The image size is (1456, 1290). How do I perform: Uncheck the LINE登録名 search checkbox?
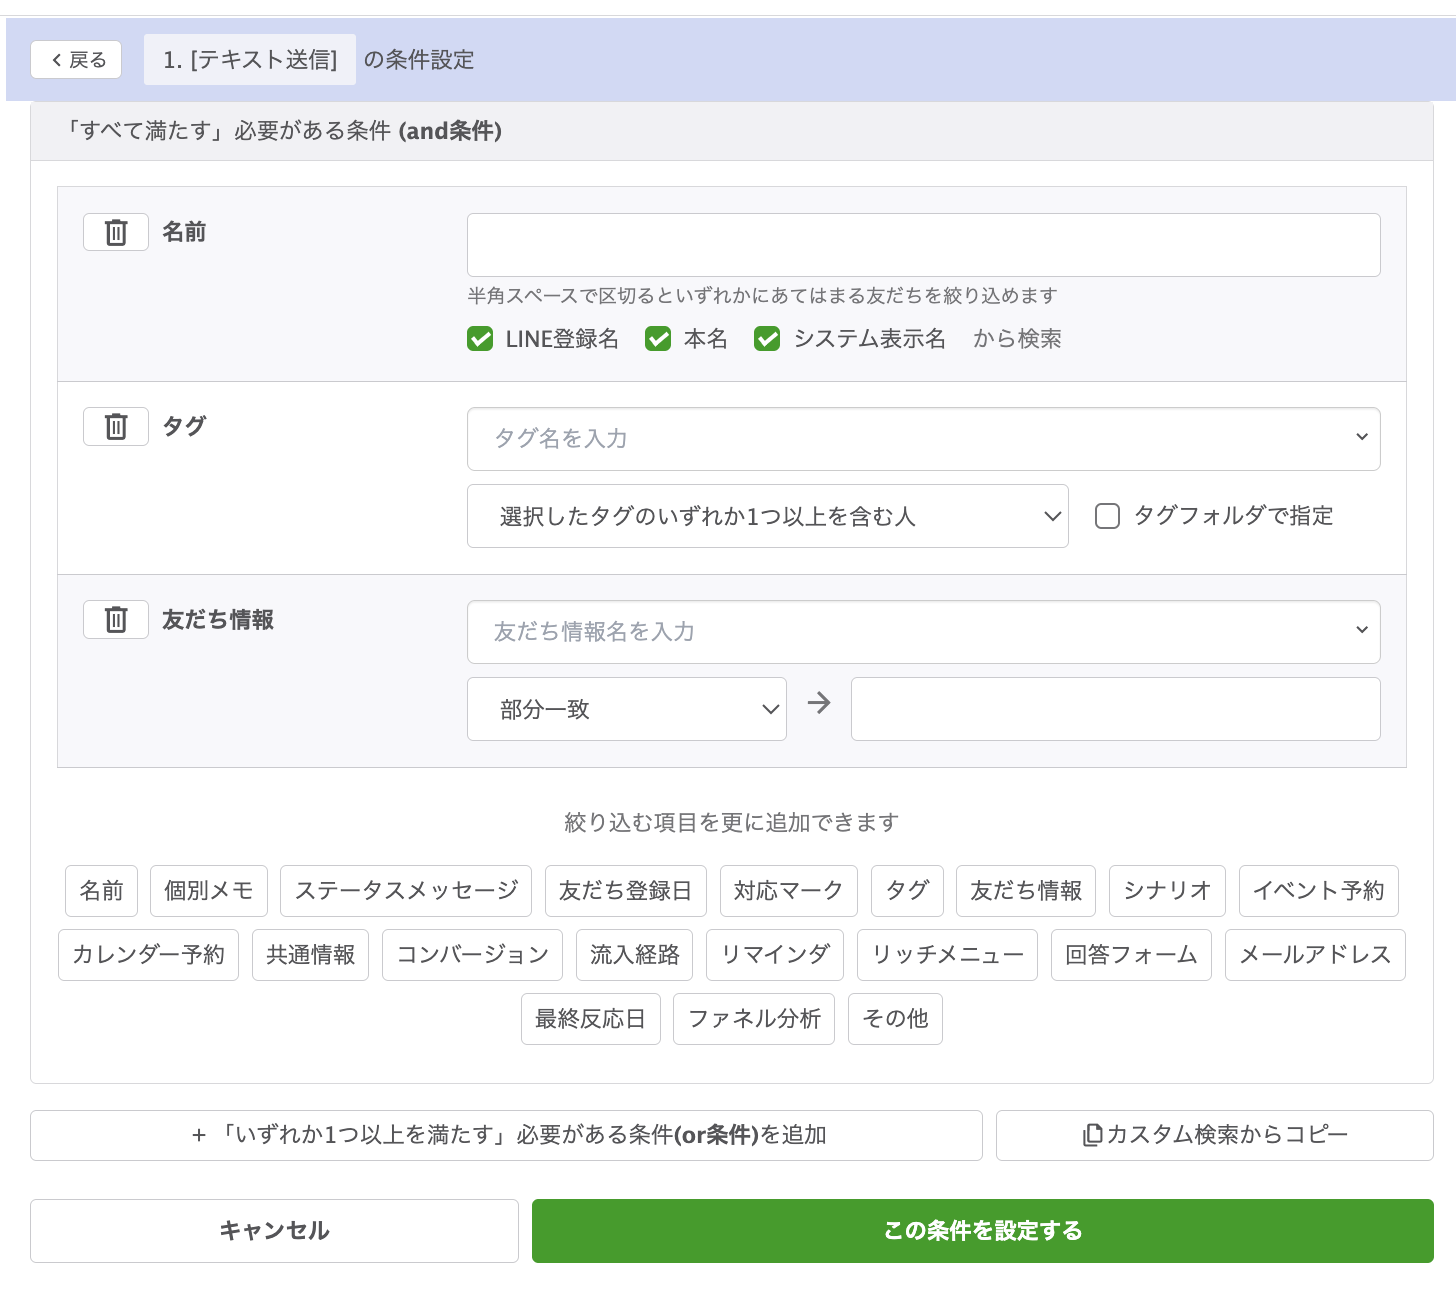coord(480,339)
